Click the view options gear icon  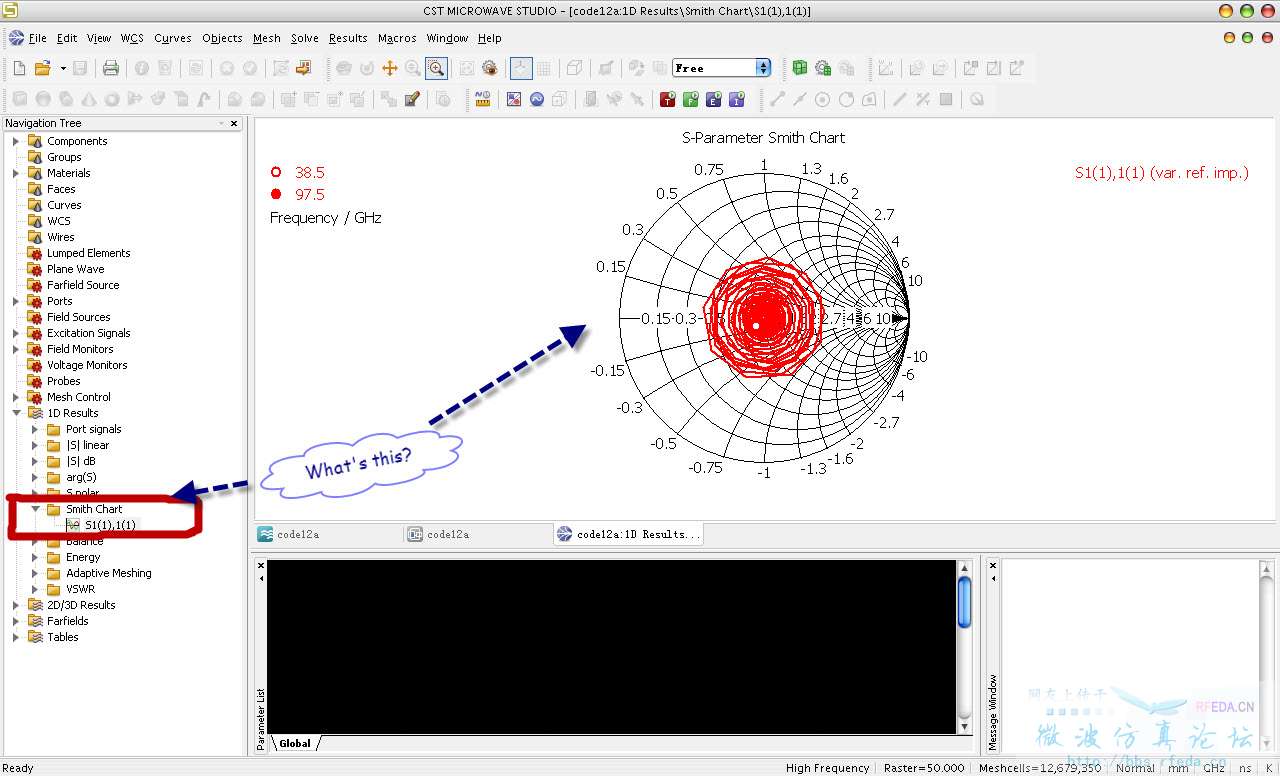click(489, 68)
